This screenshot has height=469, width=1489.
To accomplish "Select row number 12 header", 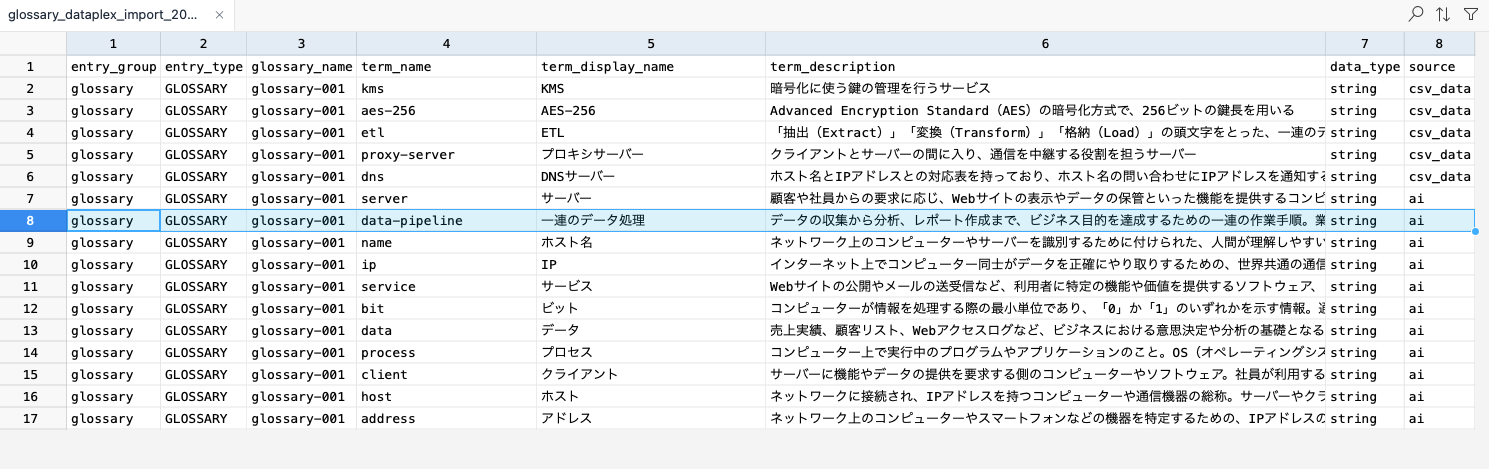I will tap(33, 309).
